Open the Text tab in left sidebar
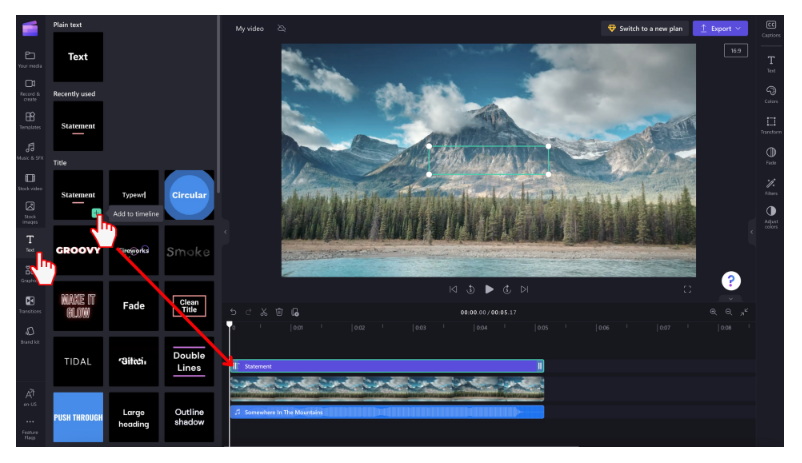802x463 pixels. pos(30,242)
